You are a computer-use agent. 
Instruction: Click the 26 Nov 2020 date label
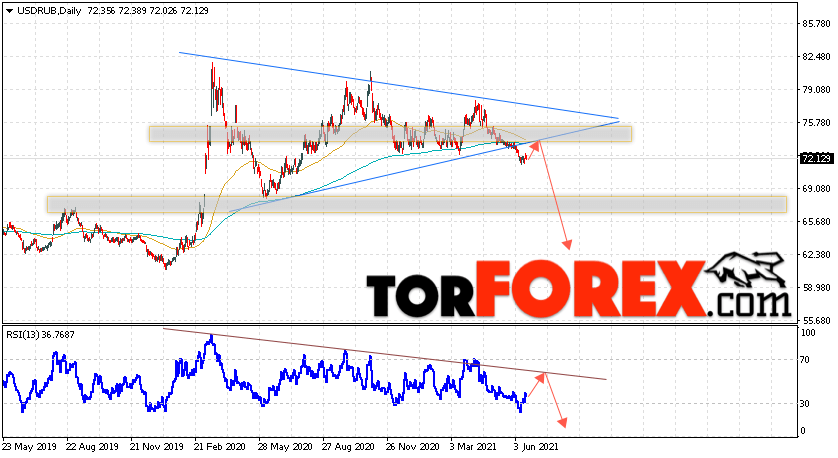[412, 446]
